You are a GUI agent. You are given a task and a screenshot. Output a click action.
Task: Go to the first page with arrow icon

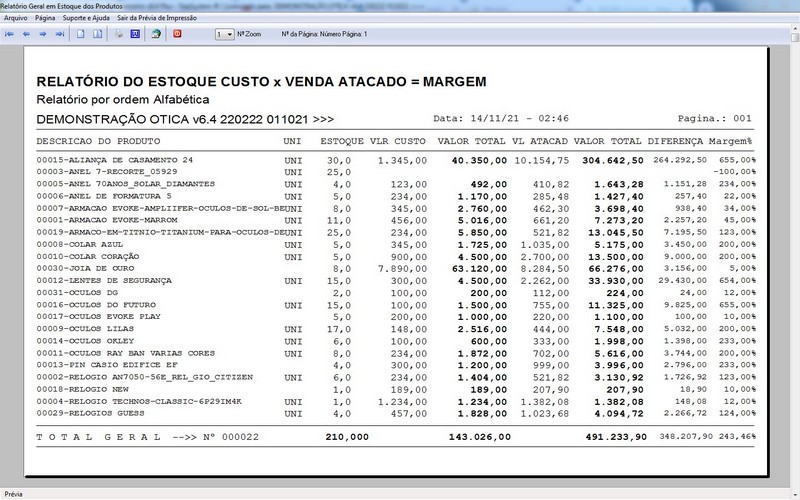pos(9,34)
